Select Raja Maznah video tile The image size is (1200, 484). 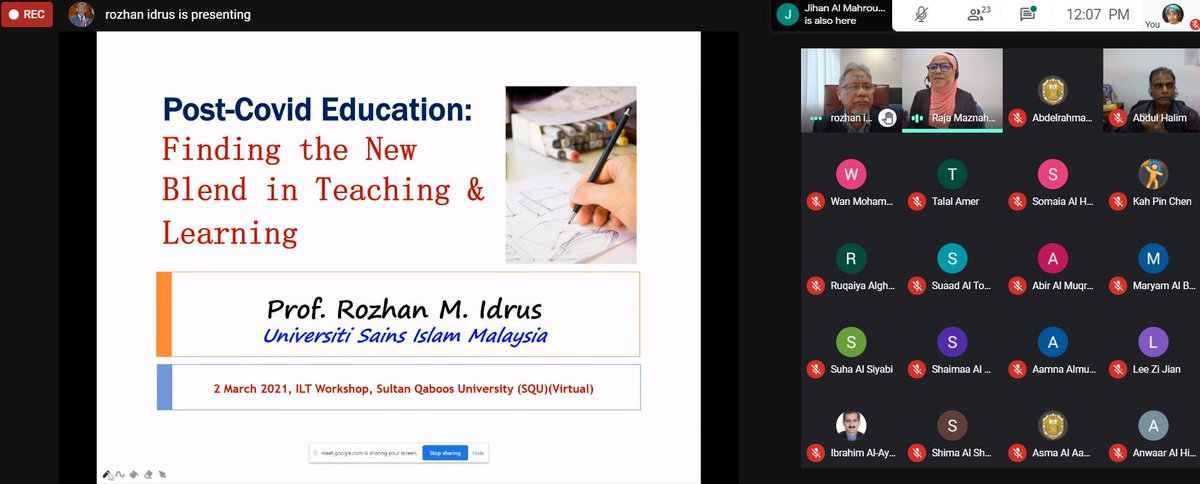coord(952,90)
